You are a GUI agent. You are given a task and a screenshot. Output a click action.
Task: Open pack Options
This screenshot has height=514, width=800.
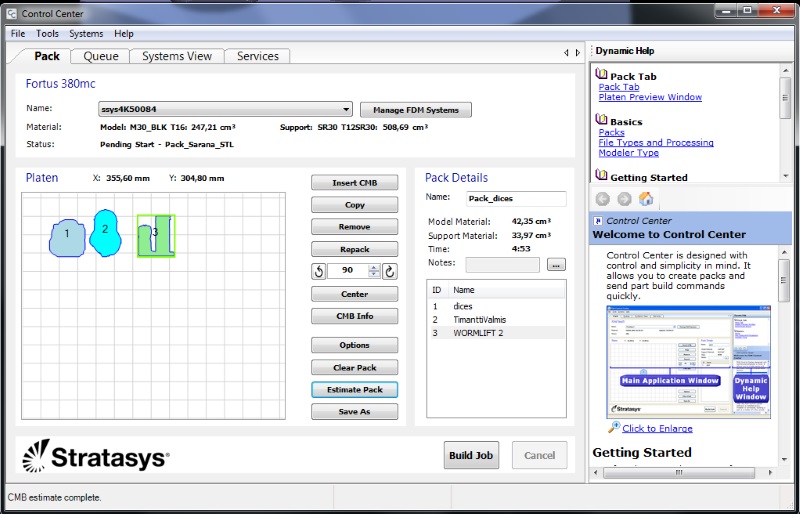tap(355, 345)
